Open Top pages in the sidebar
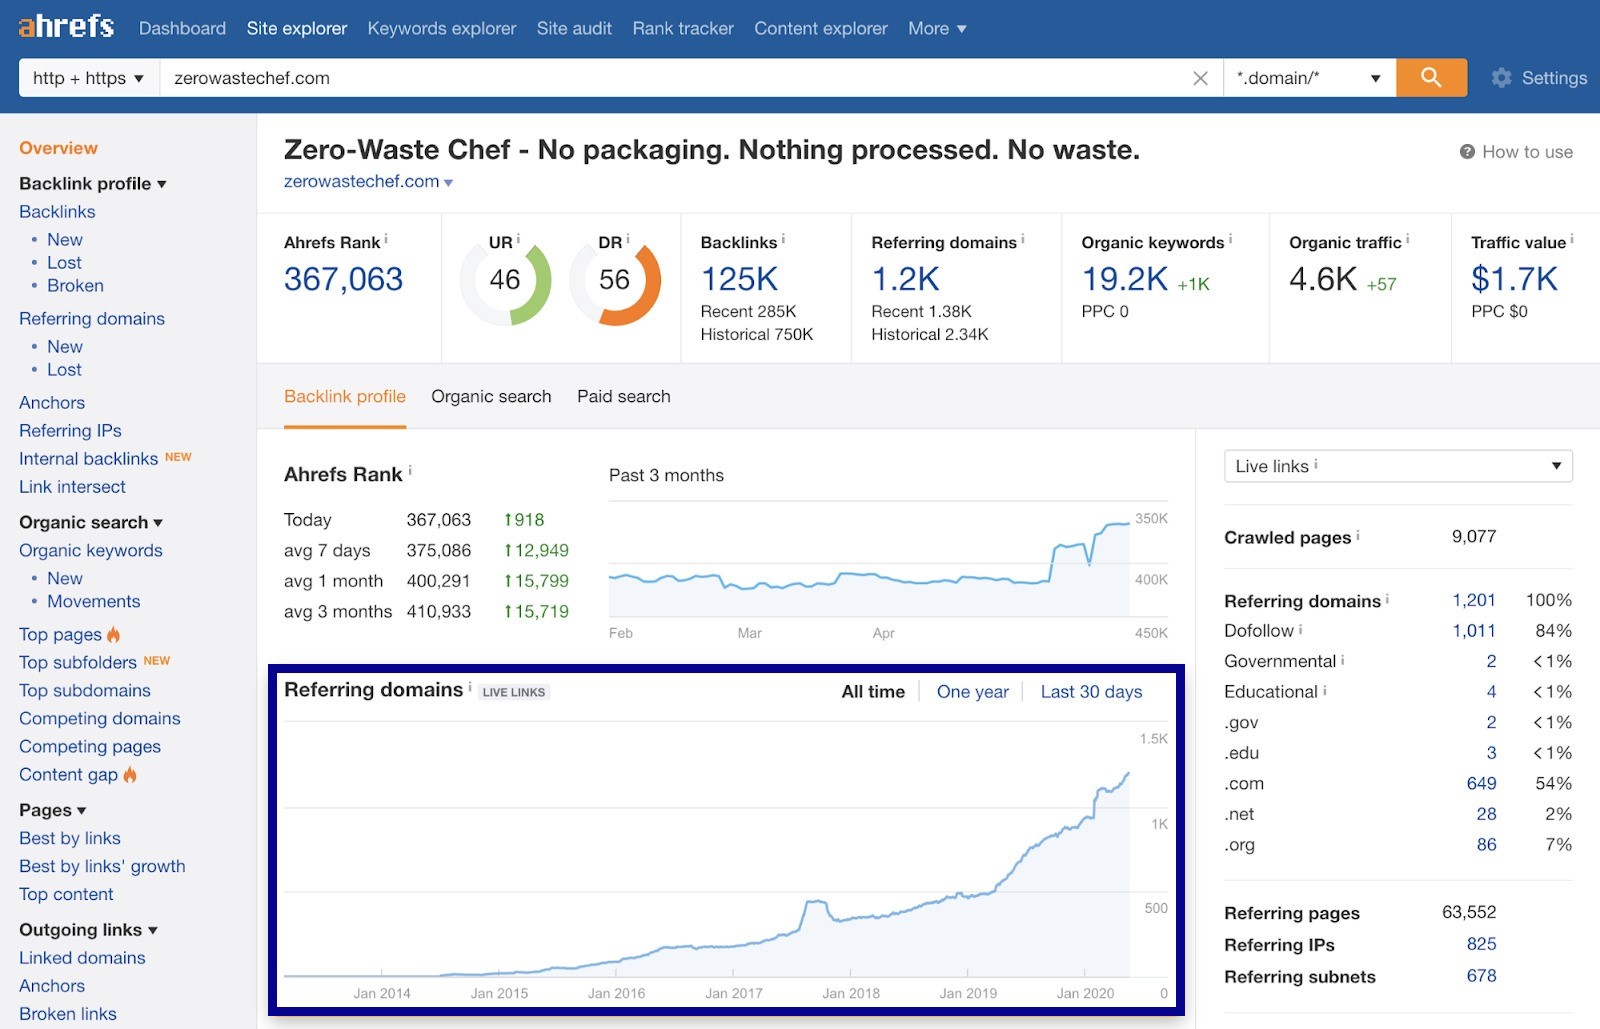The height and width of the screenshot is (1029, 1600). 60,634
